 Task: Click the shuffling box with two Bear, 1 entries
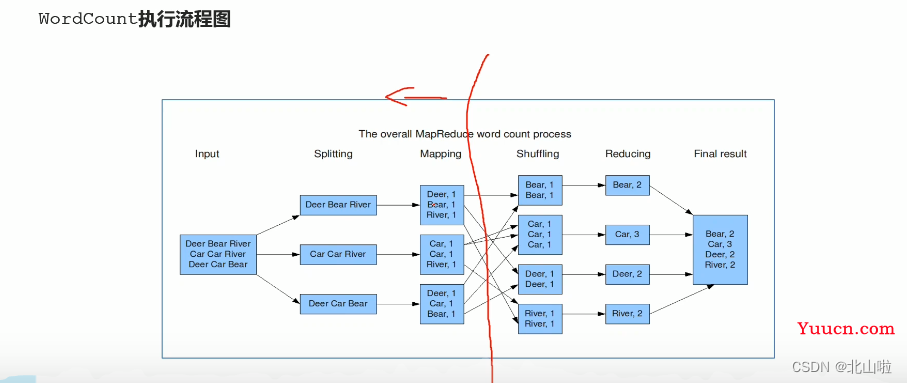tap(540, 190)
